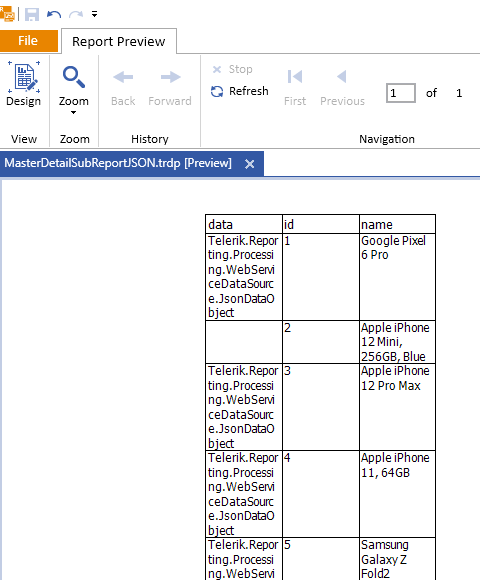Screen dimensions: 480x580
Task: Click the JsonDataObject cell in row 4
Action: coord(244,494)
